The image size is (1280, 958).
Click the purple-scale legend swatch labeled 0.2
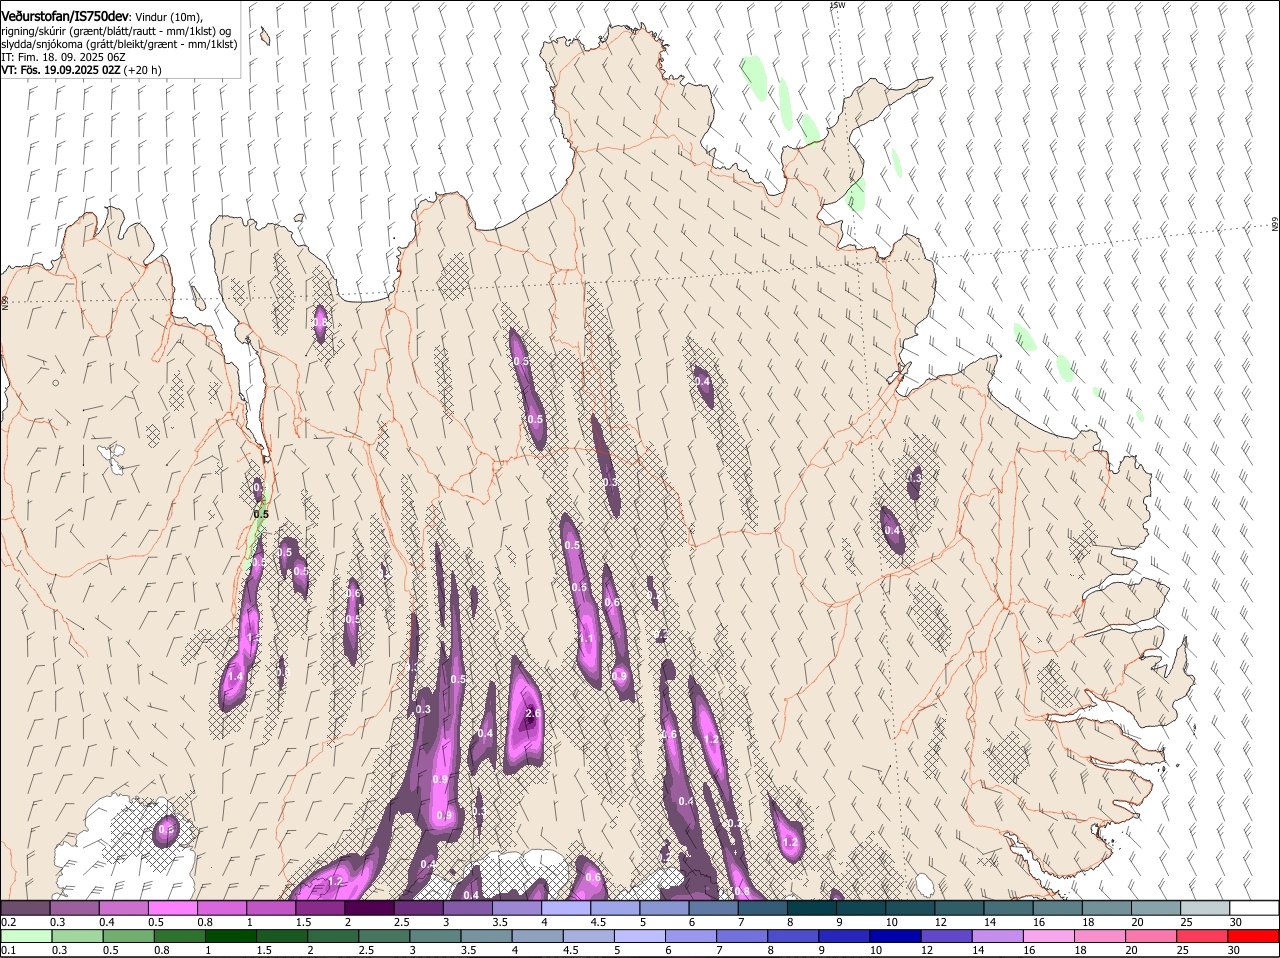[x=25, y=907]
